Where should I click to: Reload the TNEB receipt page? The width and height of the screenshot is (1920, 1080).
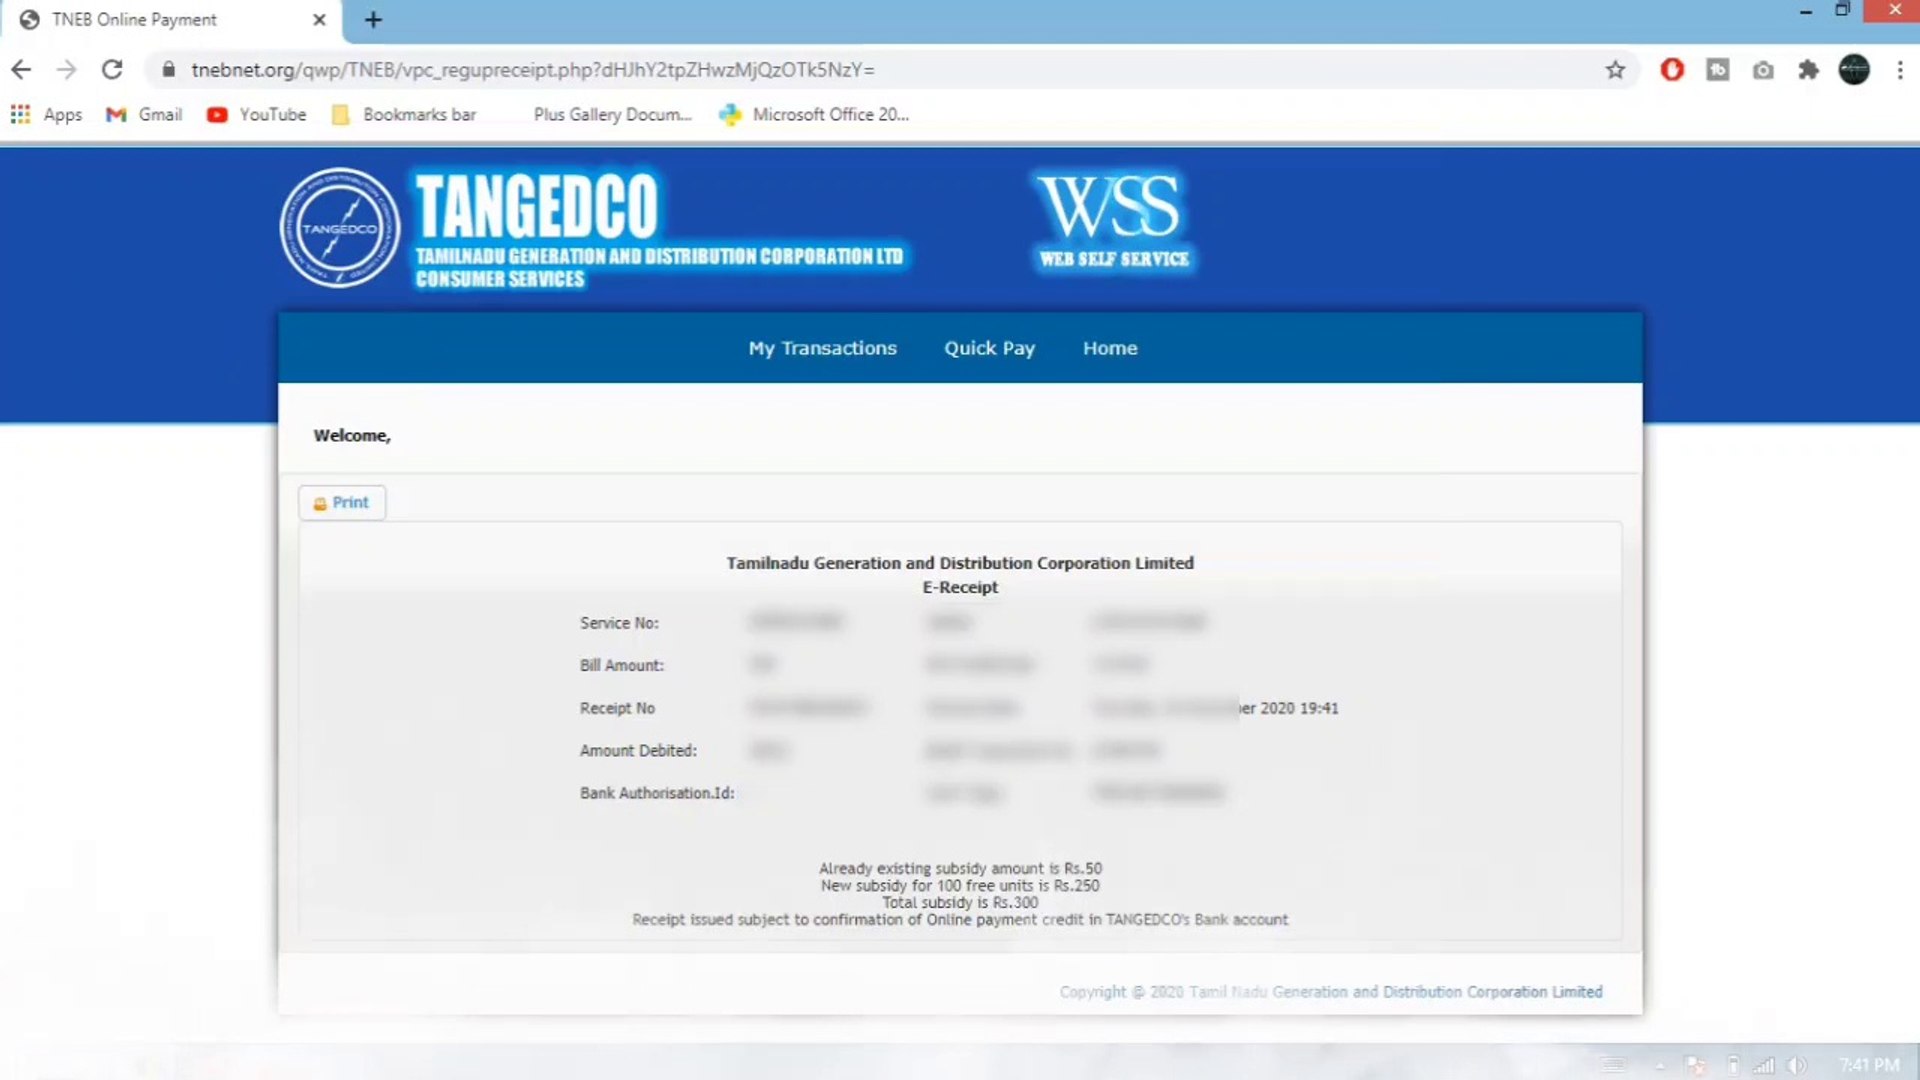click(112, 70)
